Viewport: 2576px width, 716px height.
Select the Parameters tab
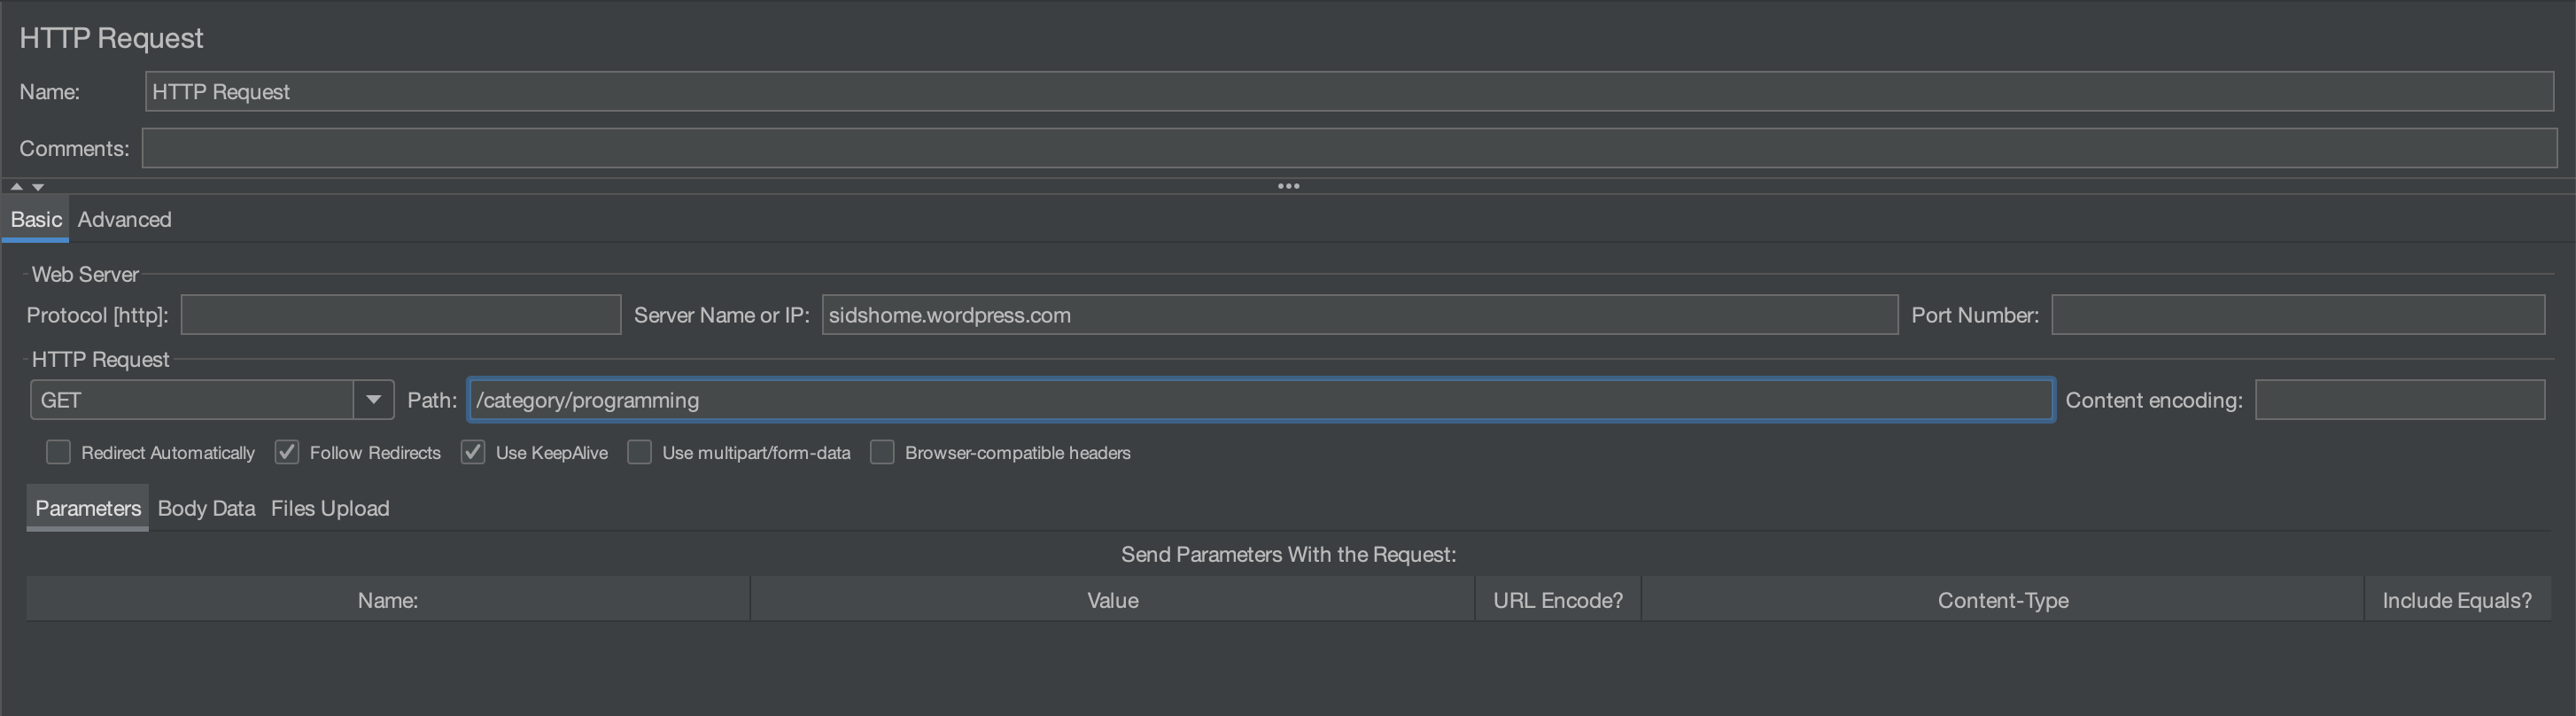pos(88,508)
